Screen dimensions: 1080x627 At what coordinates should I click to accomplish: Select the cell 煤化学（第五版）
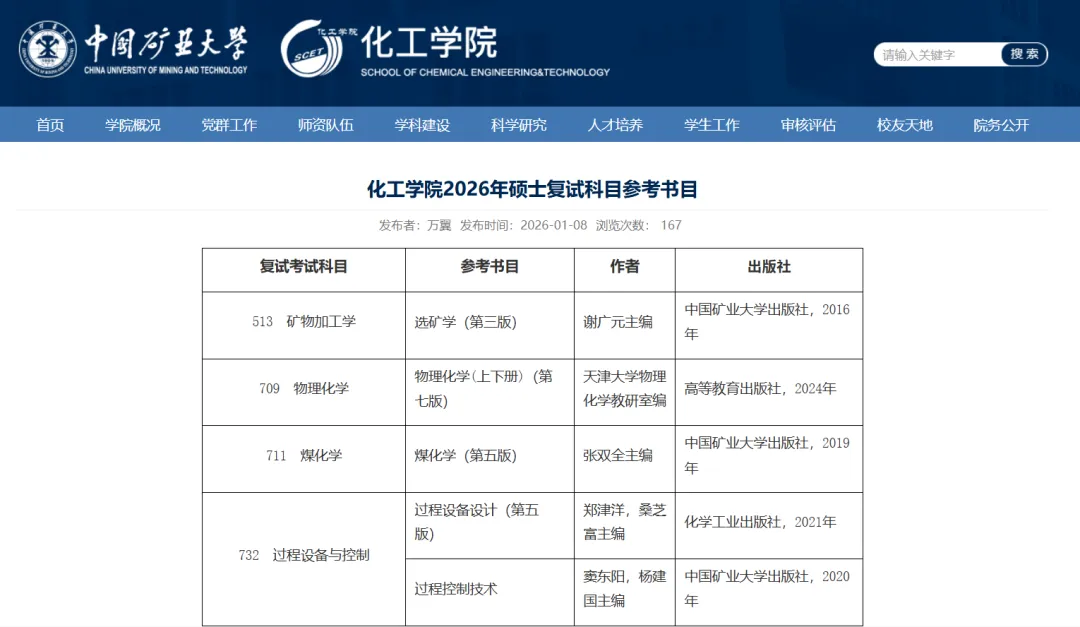(490, 459)
